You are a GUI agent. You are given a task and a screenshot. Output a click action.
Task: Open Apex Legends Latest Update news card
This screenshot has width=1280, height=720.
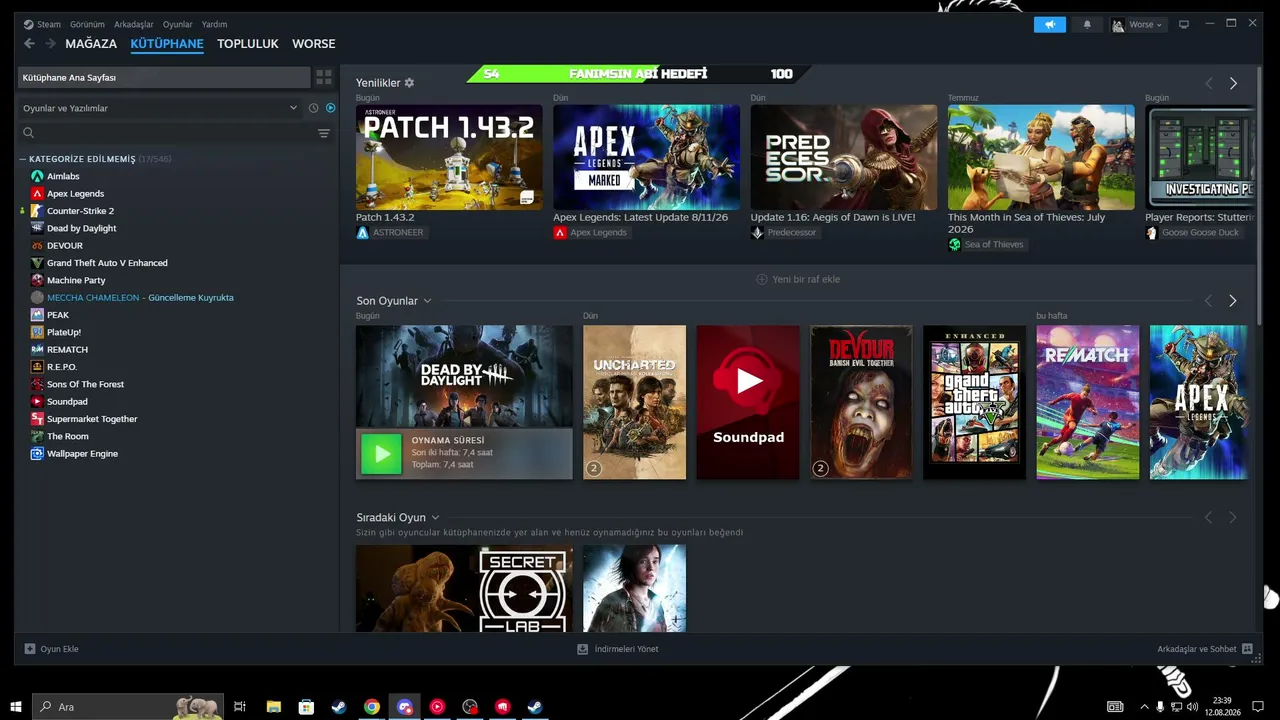(646, 158)
